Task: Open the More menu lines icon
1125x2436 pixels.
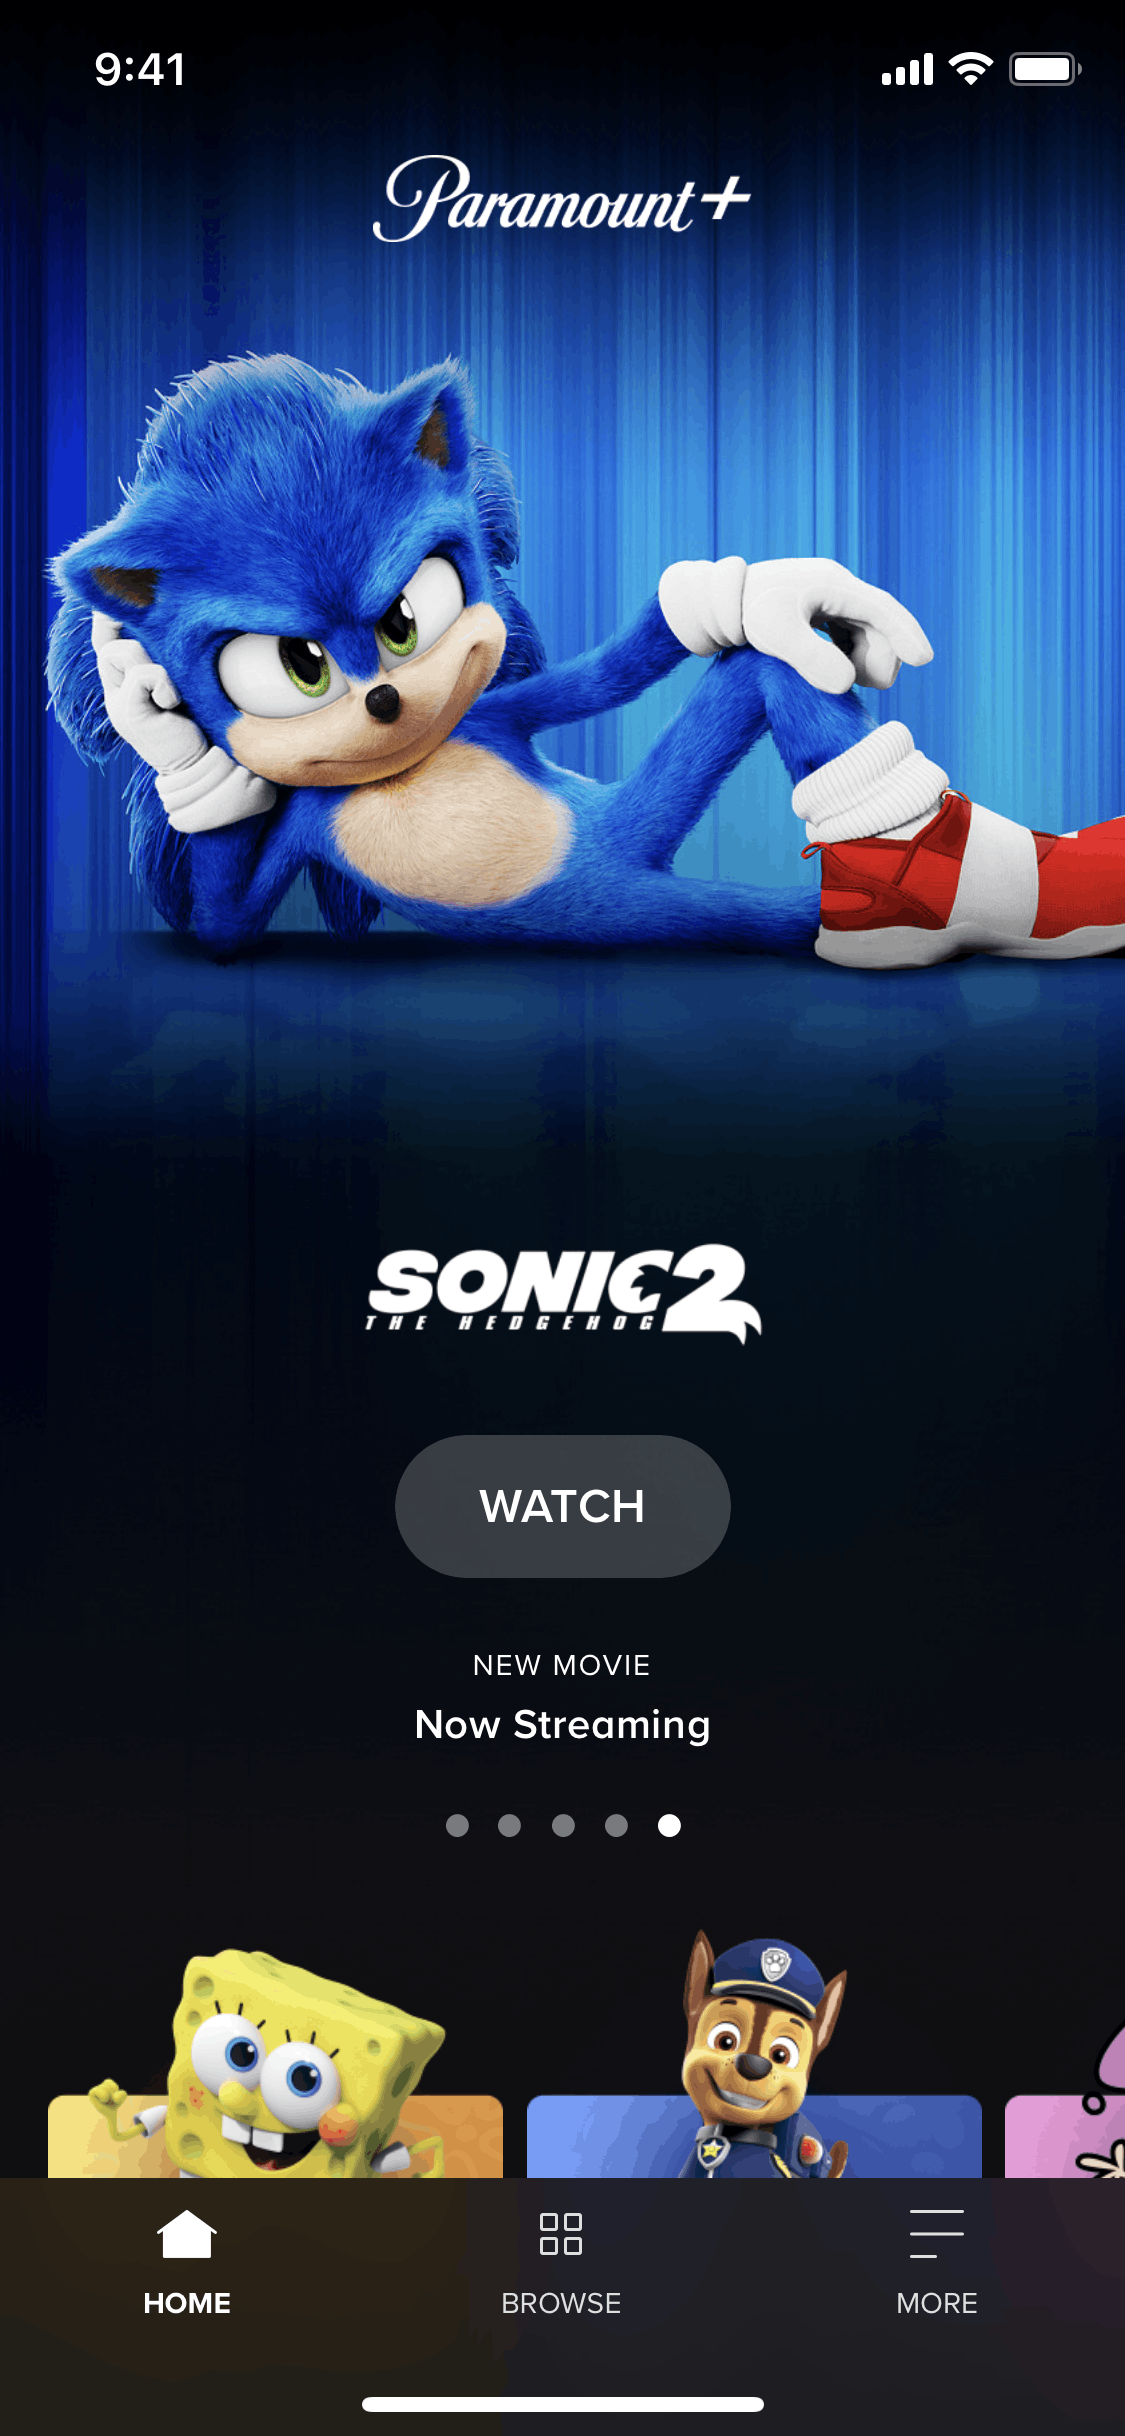Action: tap(936, 2234)
